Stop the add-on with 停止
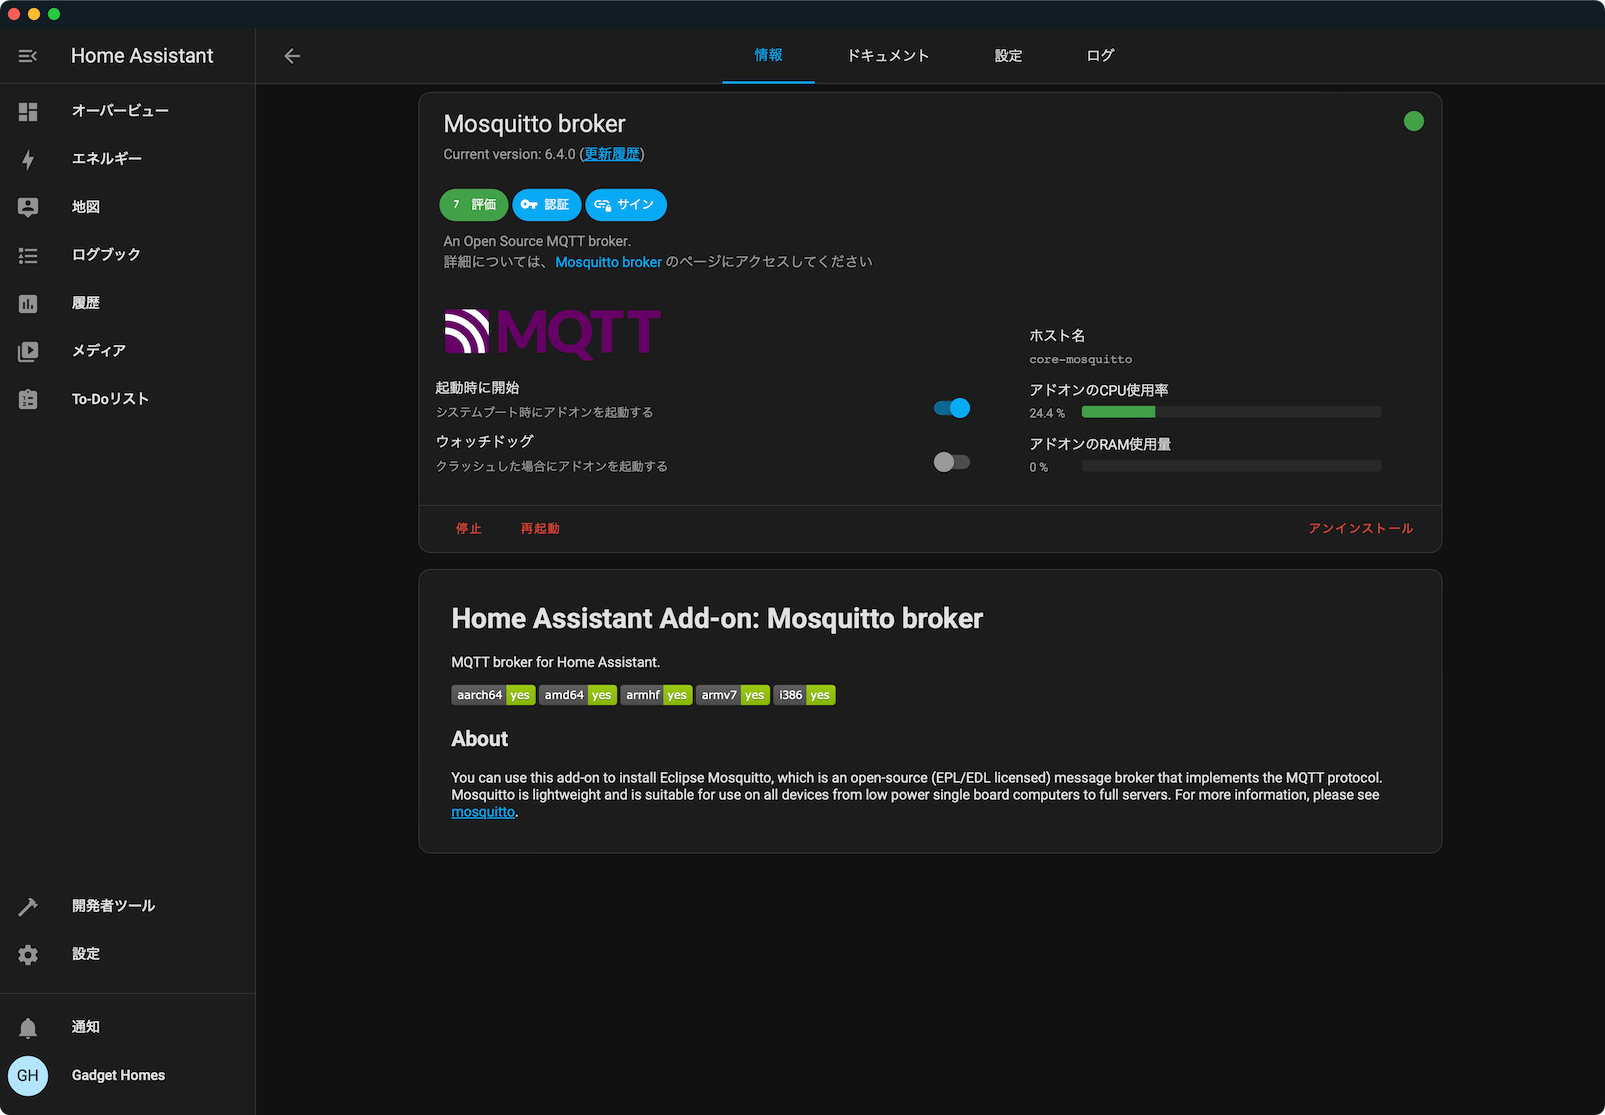 coord(469,529)
